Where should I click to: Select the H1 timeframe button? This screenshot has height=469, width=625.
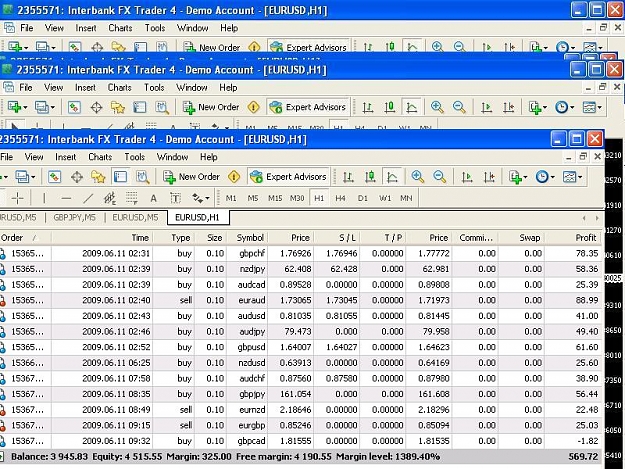point(319,198)
